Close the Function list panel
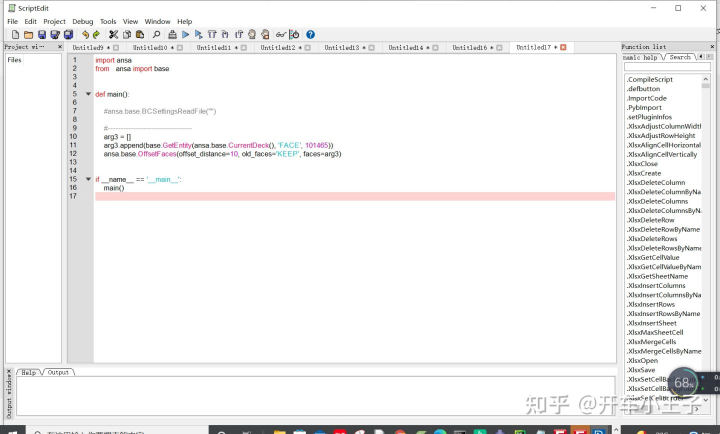720x434 pixels. [712, 47]
